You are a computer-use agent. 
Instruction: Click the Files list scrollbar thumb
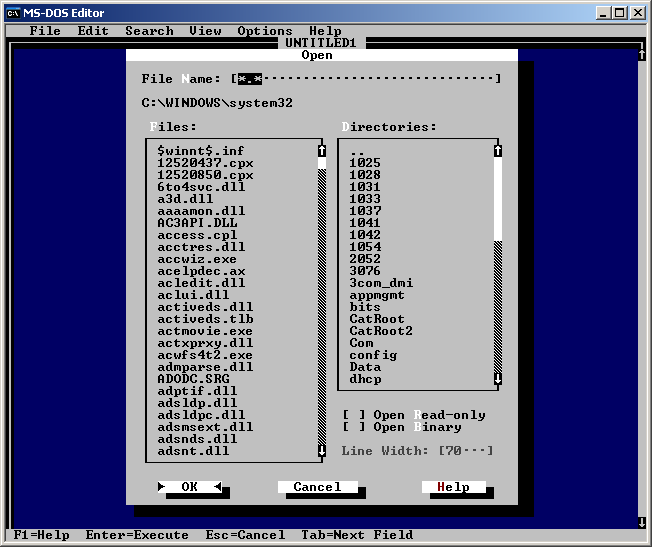[x=322, y=163]
